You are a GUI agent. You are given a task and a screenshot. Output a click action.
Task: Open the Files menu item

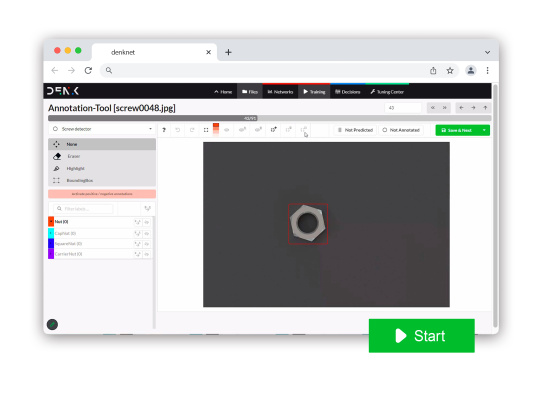click(x=250, y=92)
